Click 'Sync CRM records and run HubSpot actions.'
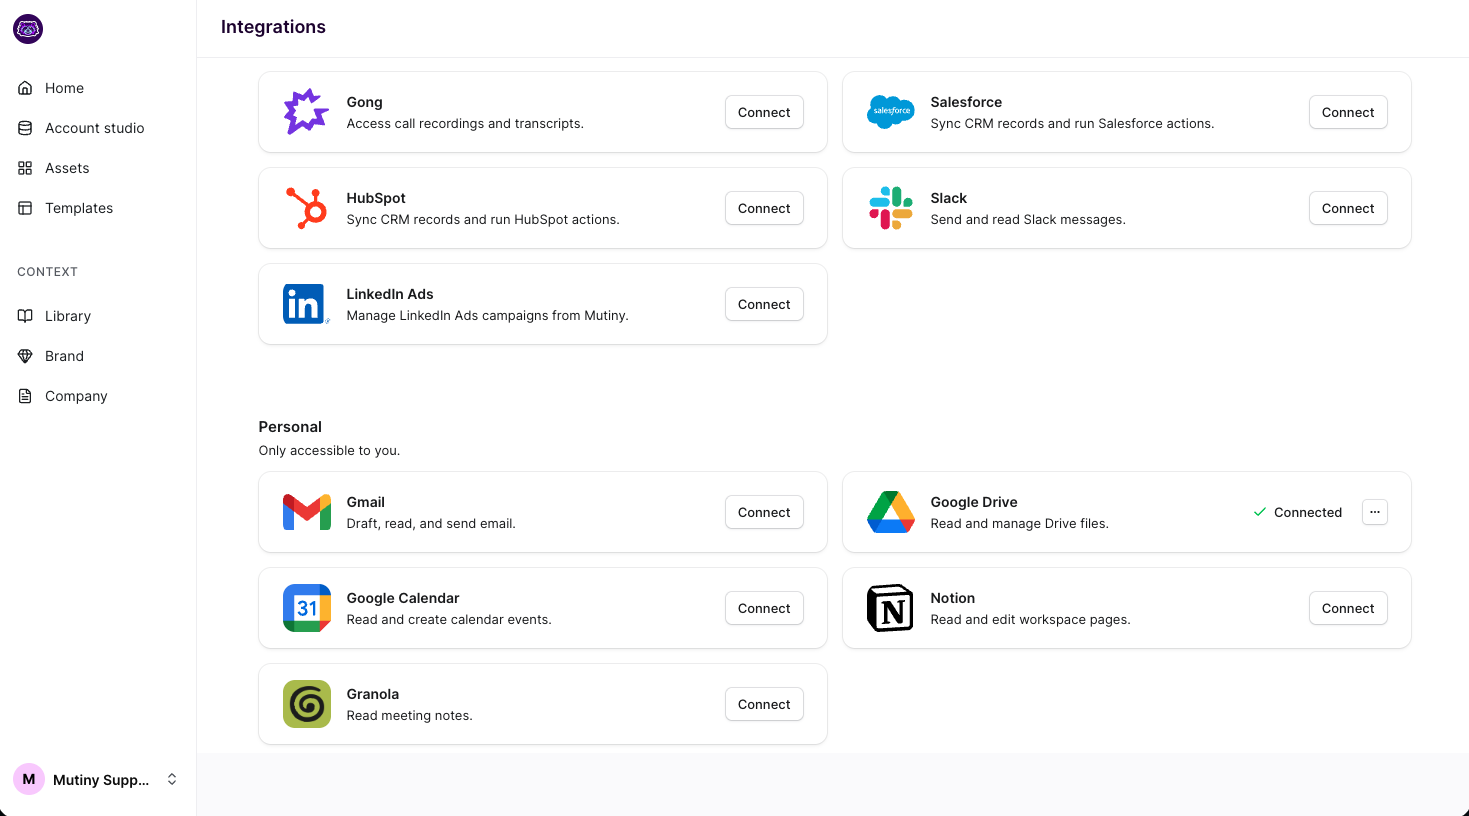Viewport: 1469px width, 816px height. (x=483, y=220)
